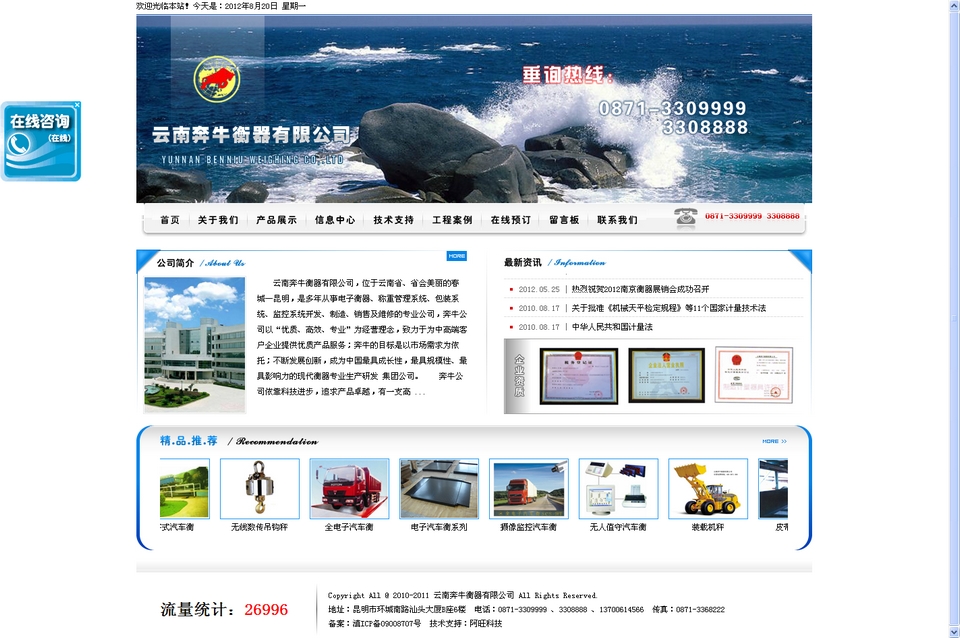Viewport: 960px width, 638px height.
Task: Open the 工程案例 menu item
Action: pyautogui.click(x=452, y=220)
